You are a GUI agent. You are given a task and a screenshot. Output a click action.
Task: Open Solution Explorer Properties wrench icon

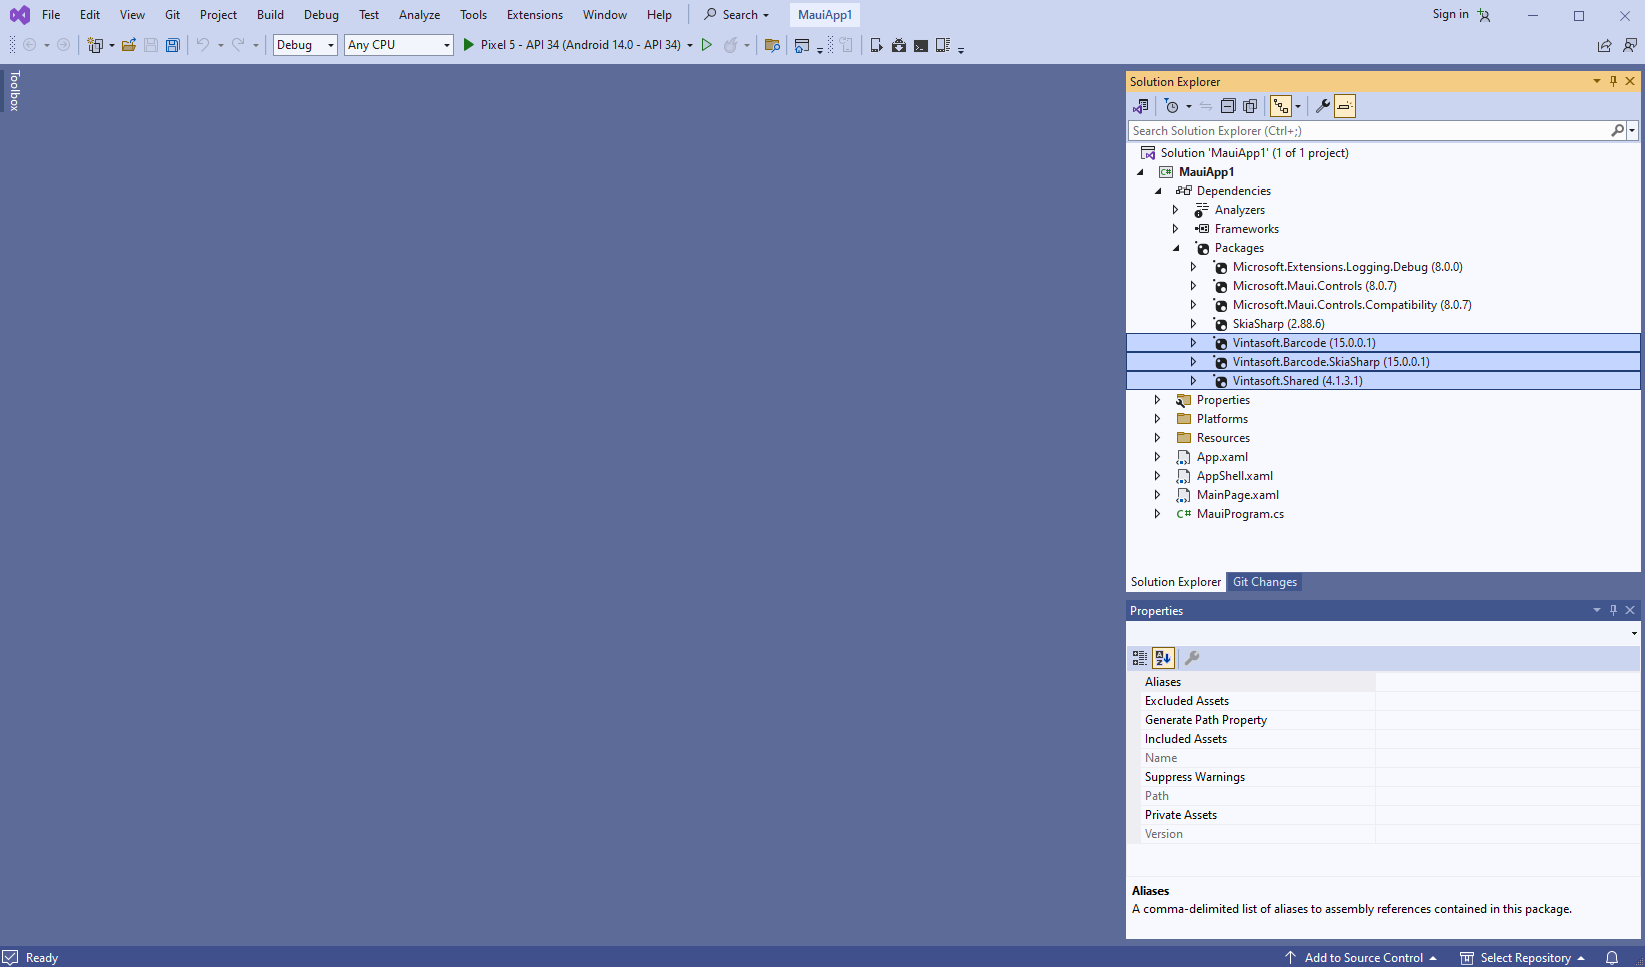click(x=1322, y=106)
